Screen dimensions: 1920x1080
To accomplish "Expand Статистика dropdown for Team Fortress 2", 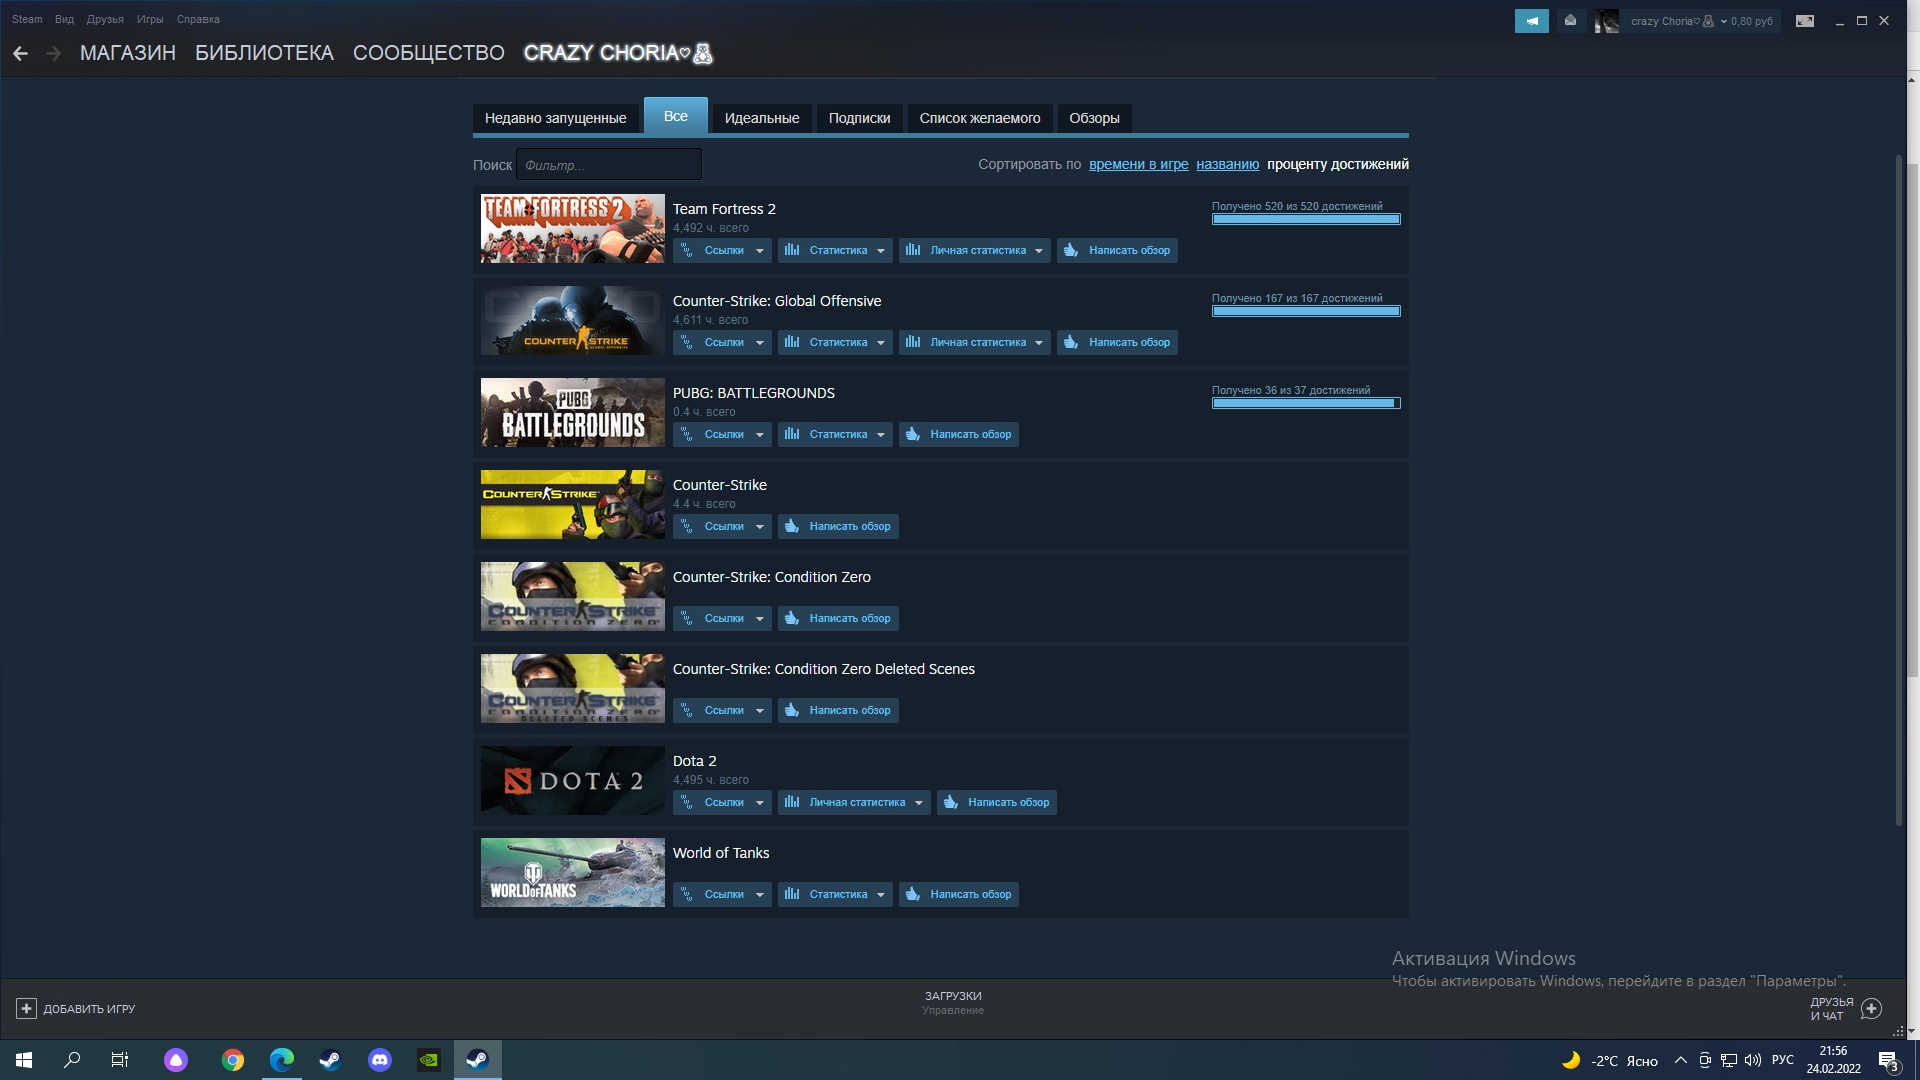I will click(835, 250).
